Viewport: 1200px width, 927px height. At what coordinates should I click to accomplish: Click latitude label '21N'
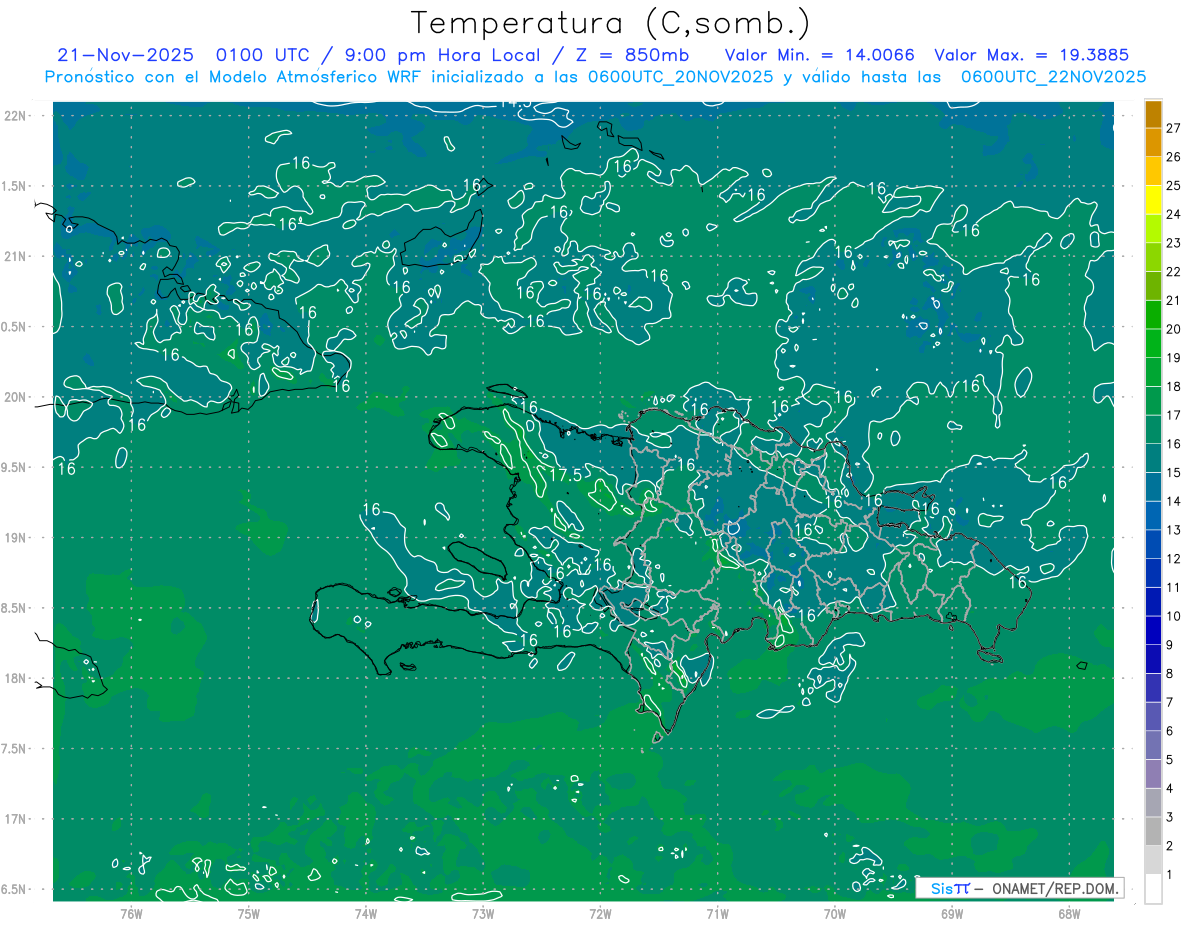click(17, 256)
